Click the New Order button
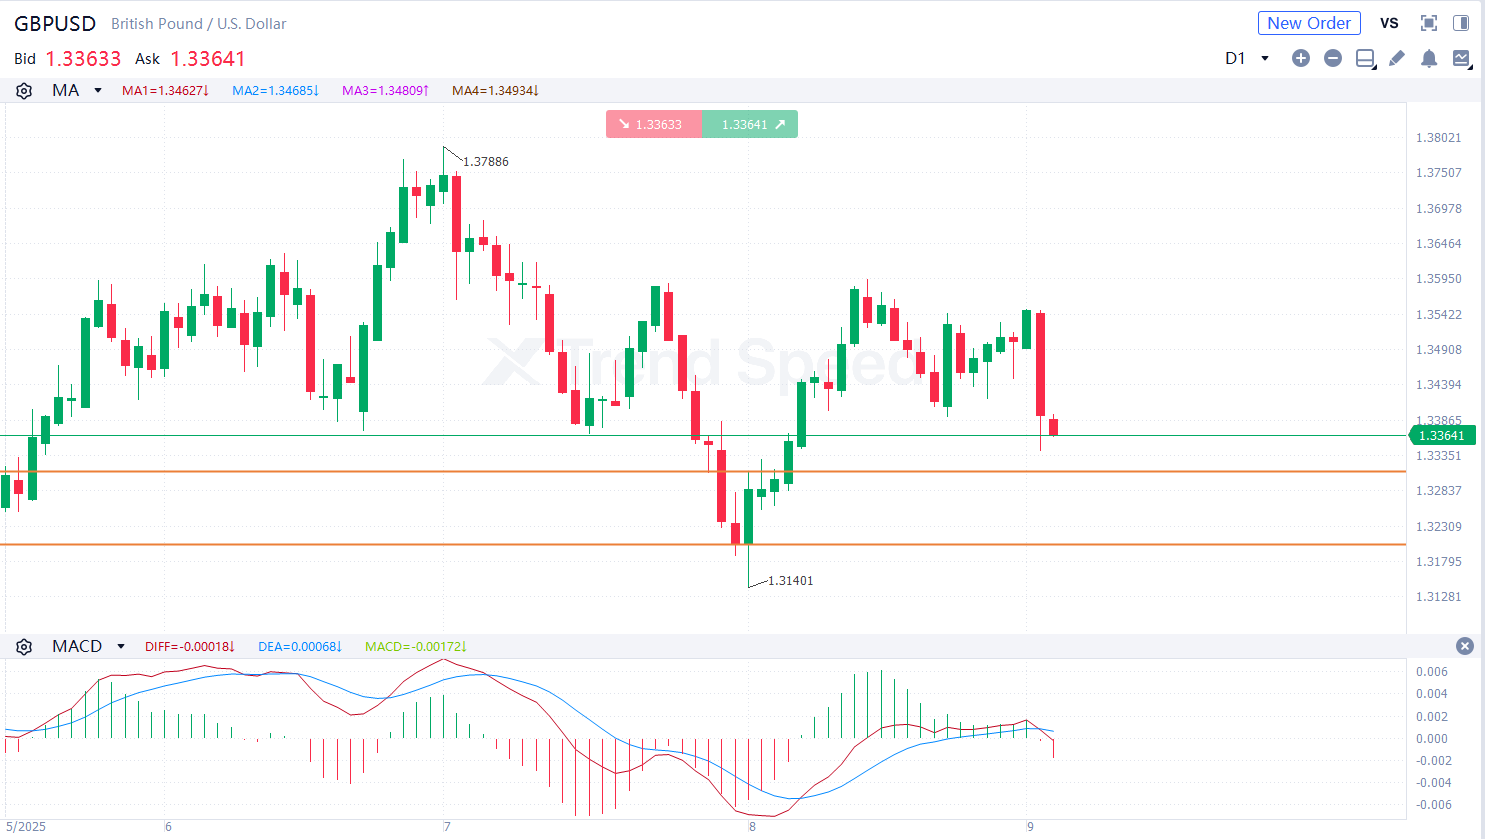Image resolution: width=1485 pixels, height=839 pixels. point(1309,23)
